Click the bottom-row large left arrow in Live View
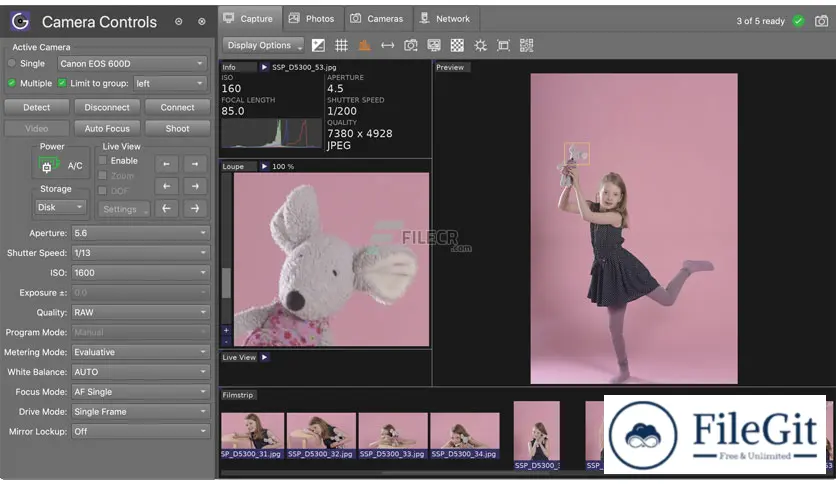This screenshot has height=484, width=836. coord(166,208)
